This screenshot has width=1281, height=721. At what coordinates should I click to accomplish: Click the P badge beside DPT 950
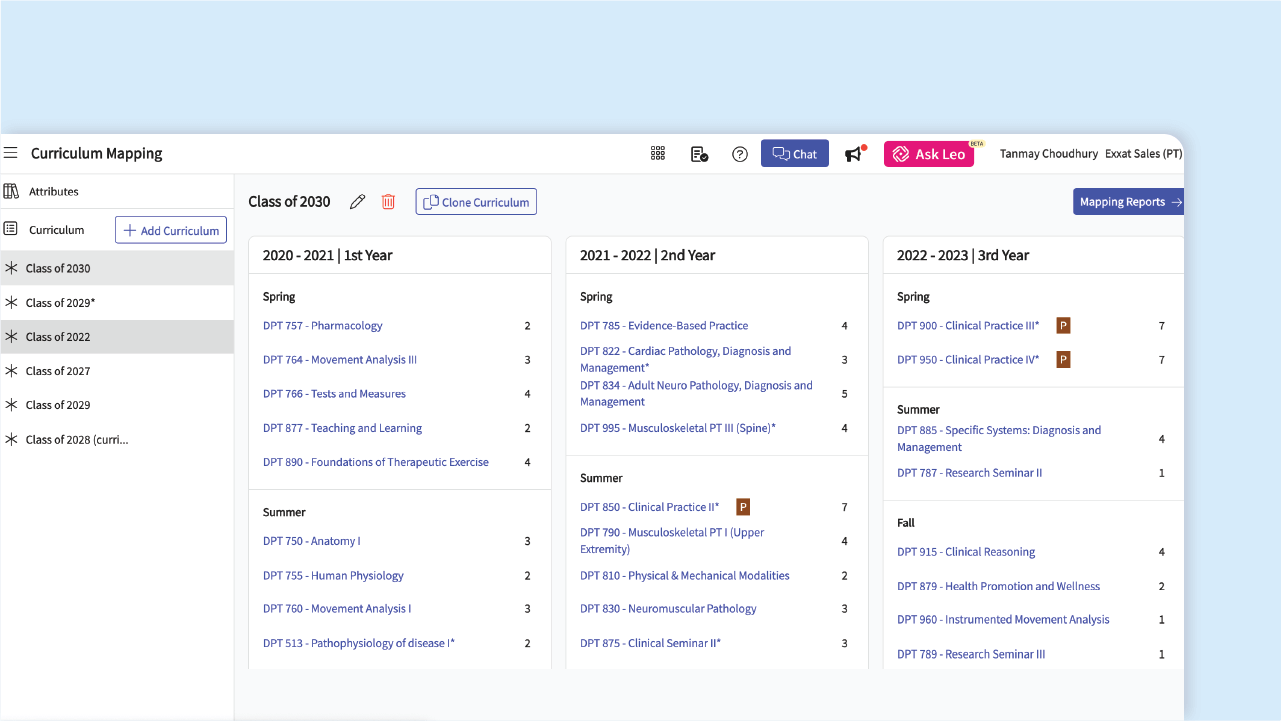tap(1064, 359)
